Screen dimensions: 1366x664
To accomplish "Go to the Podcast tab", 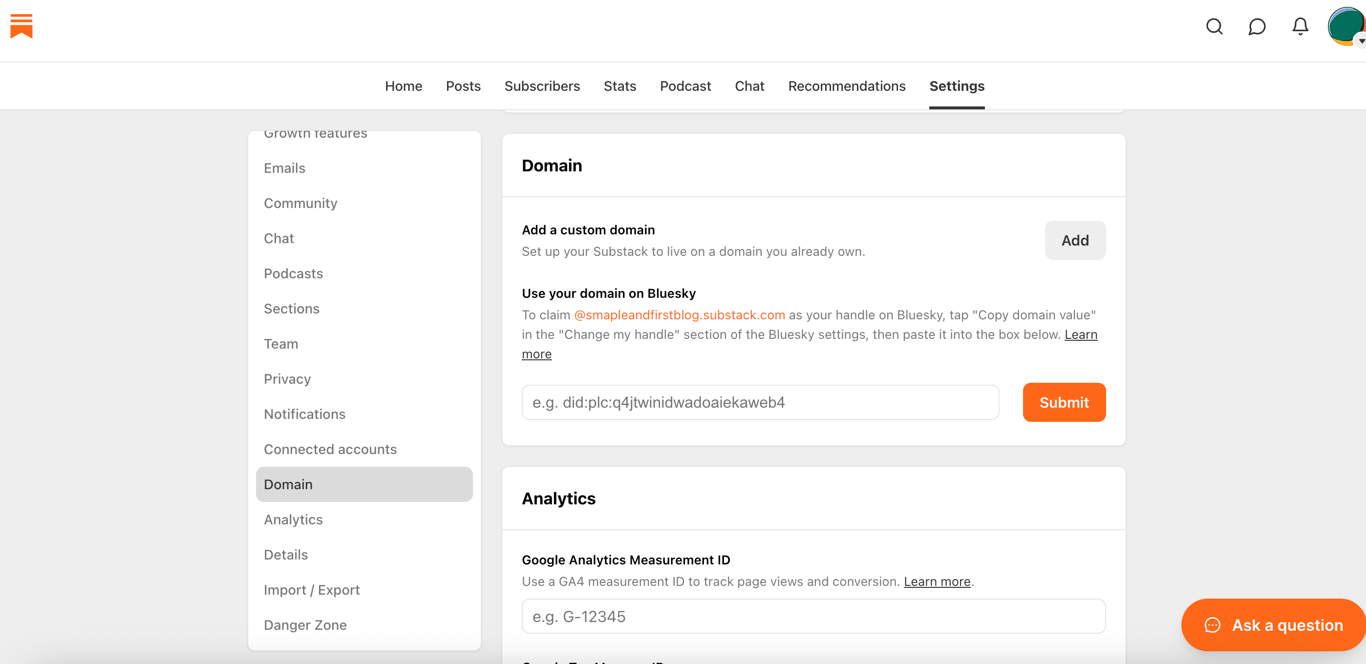I will pyautogui.click(x=685, y=86).
